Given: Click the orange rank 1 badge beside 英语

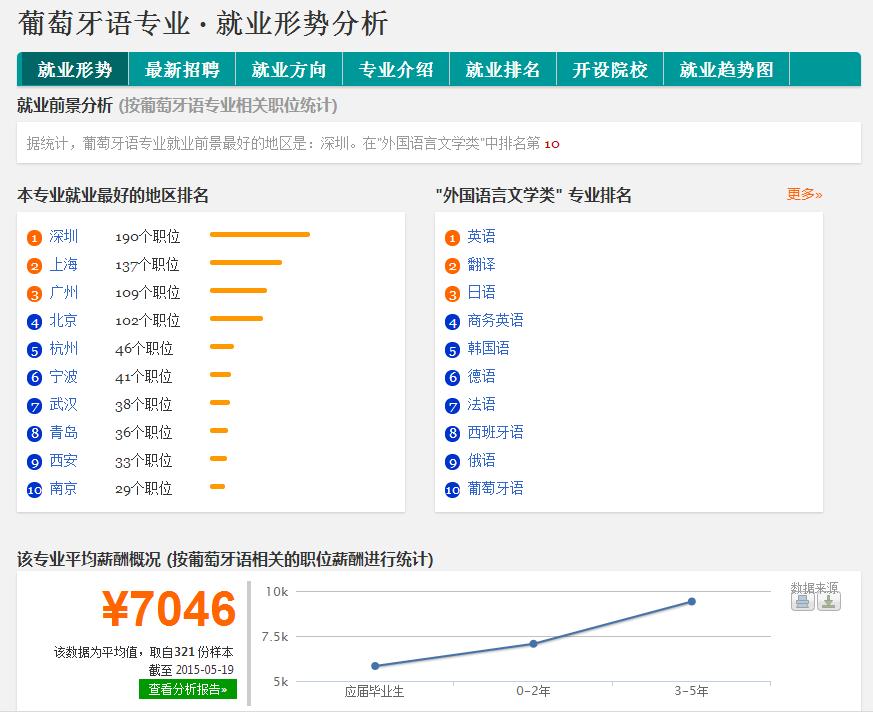Looking at the screenshot, I should (452, 238).
